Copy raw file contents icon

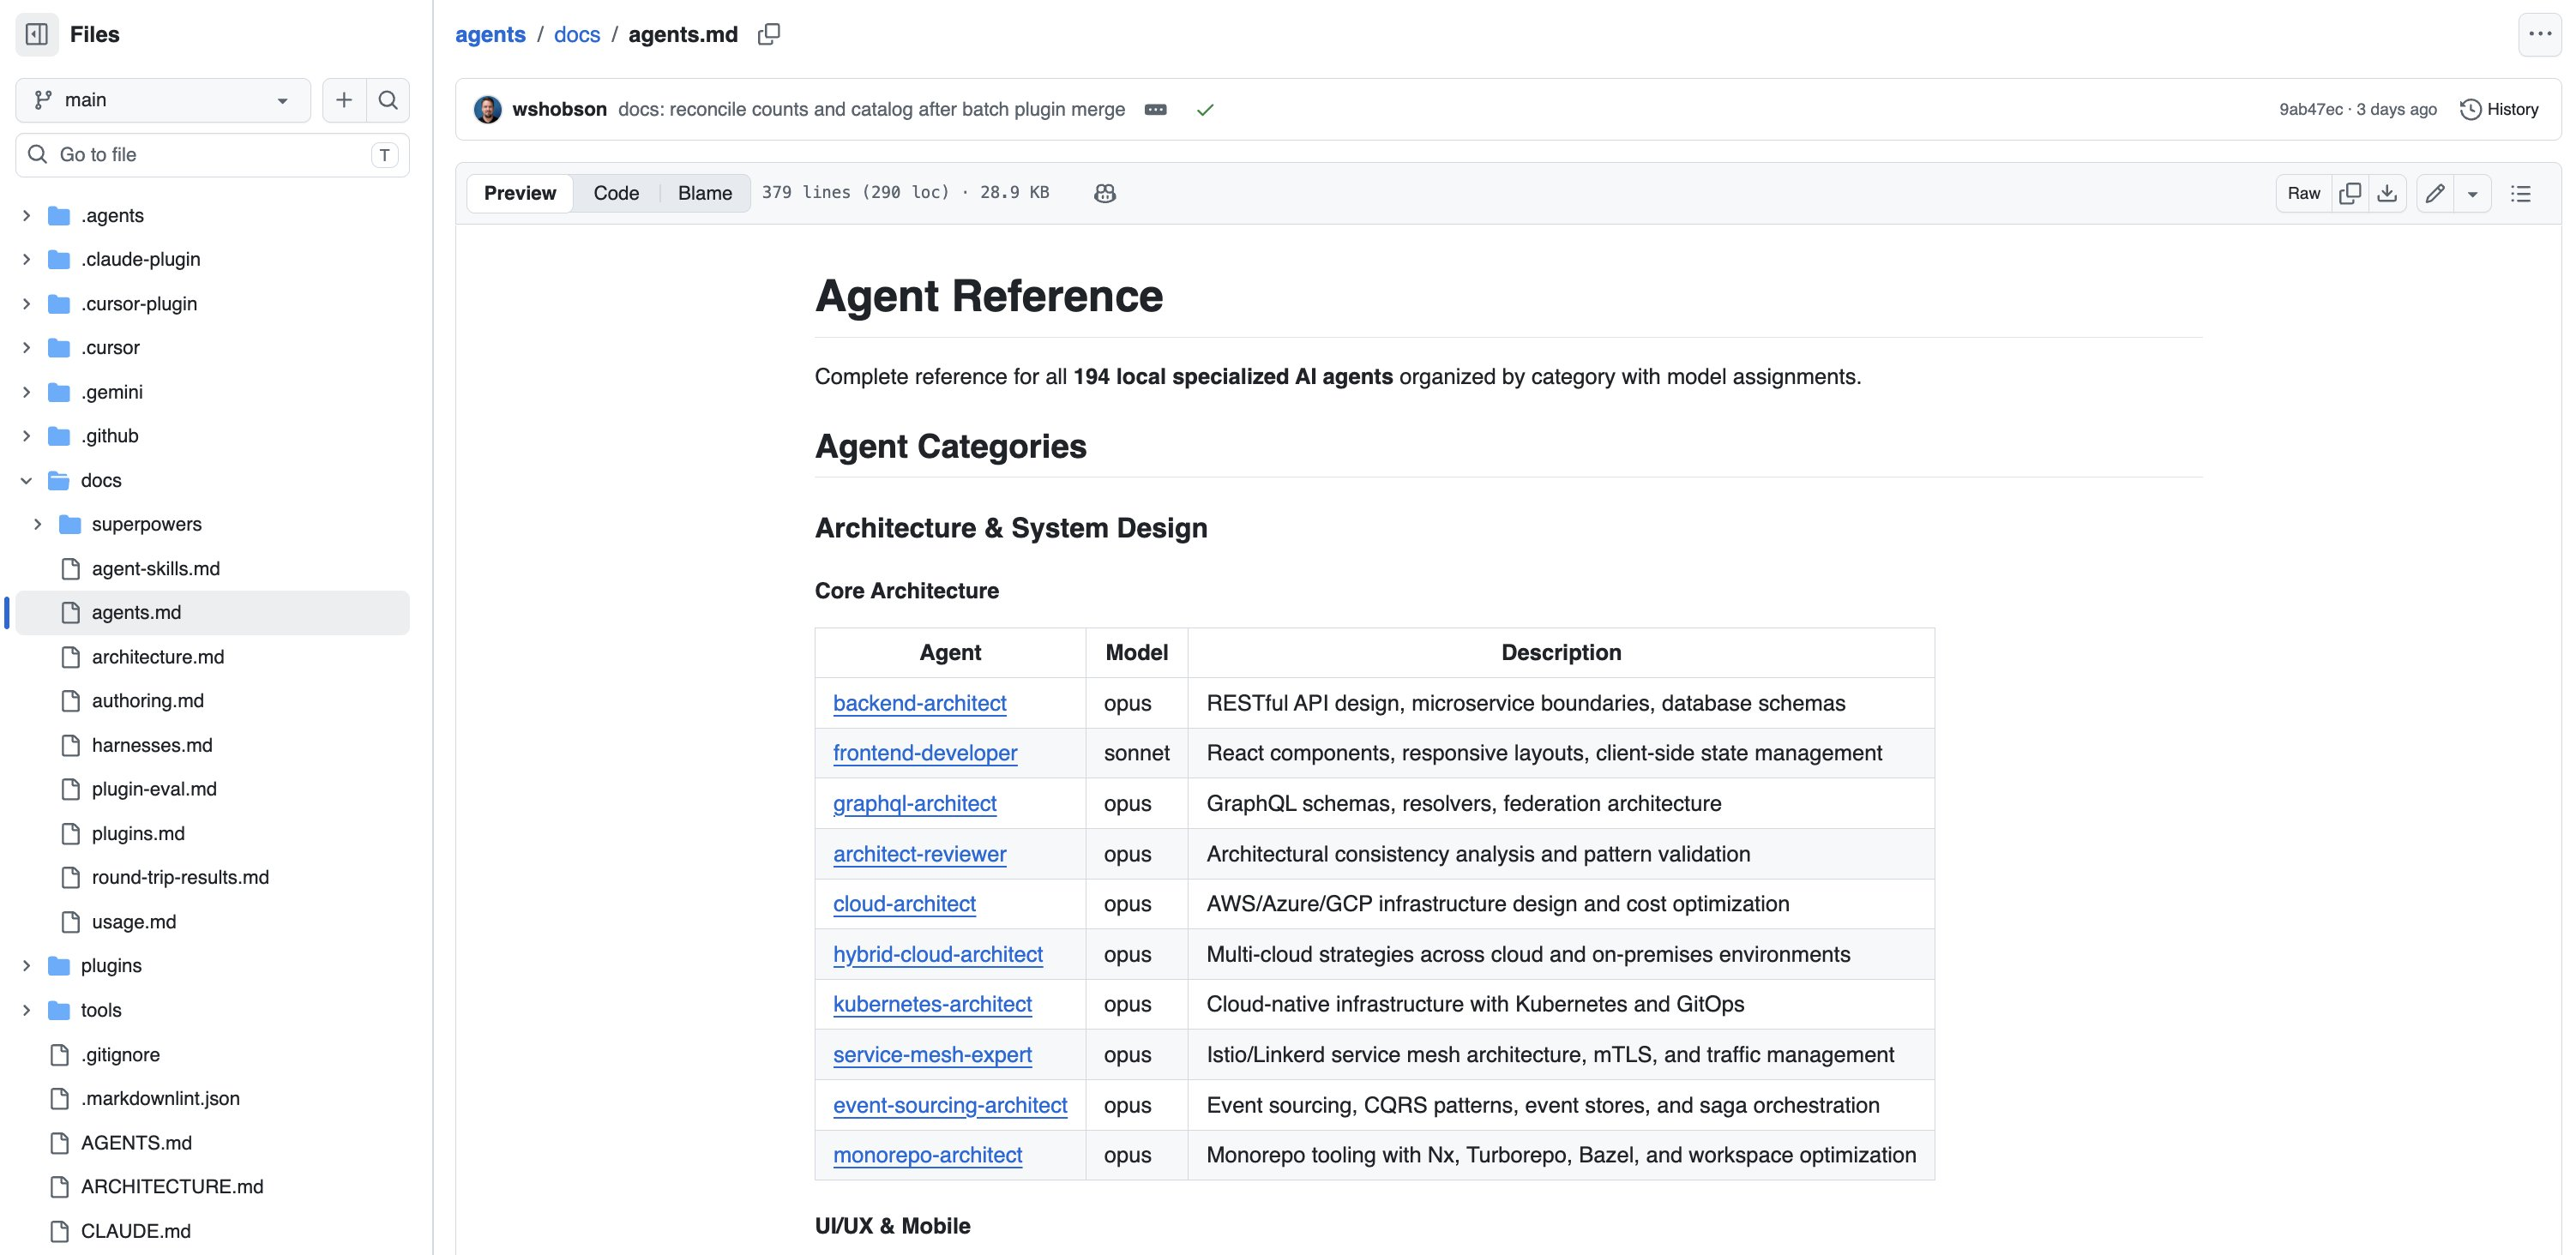pos(2350,193)
